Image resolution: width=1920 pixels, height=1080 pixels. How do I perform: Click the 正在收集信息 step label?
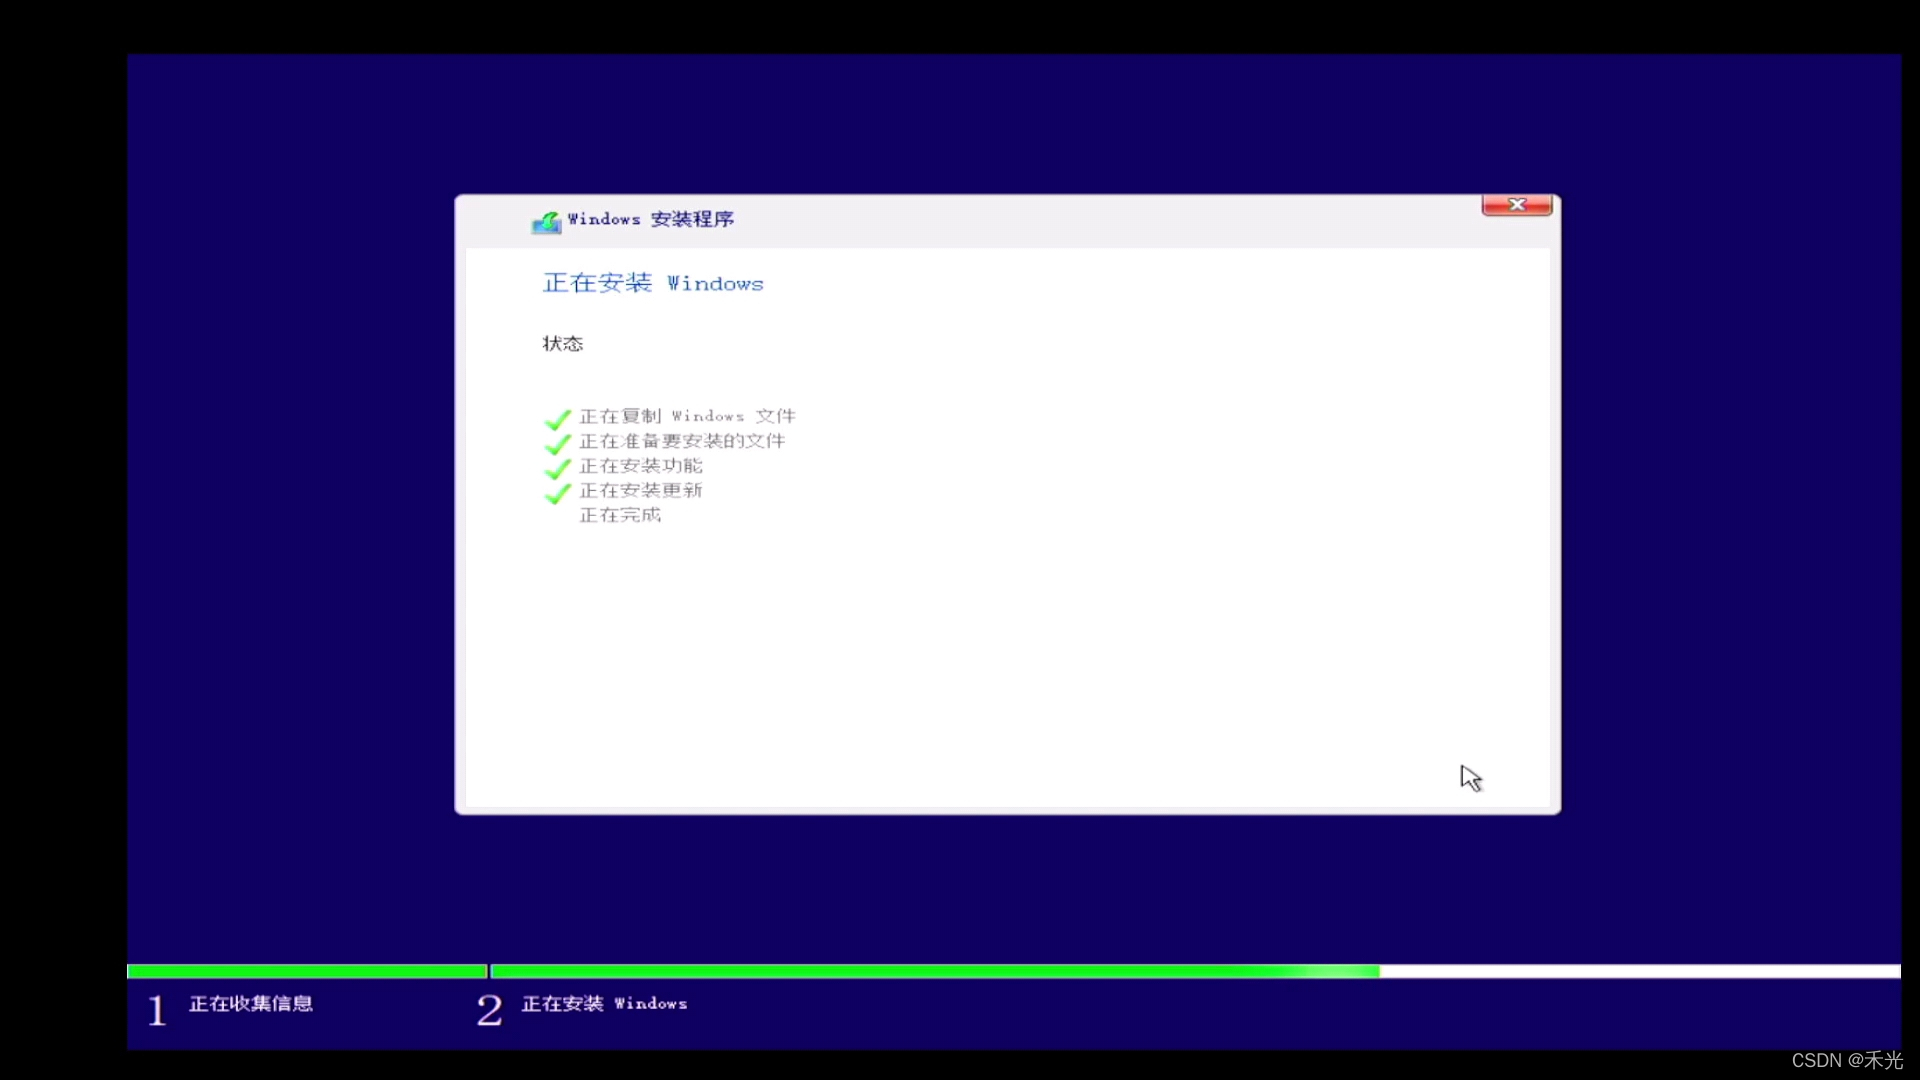tap(251, 1003)
